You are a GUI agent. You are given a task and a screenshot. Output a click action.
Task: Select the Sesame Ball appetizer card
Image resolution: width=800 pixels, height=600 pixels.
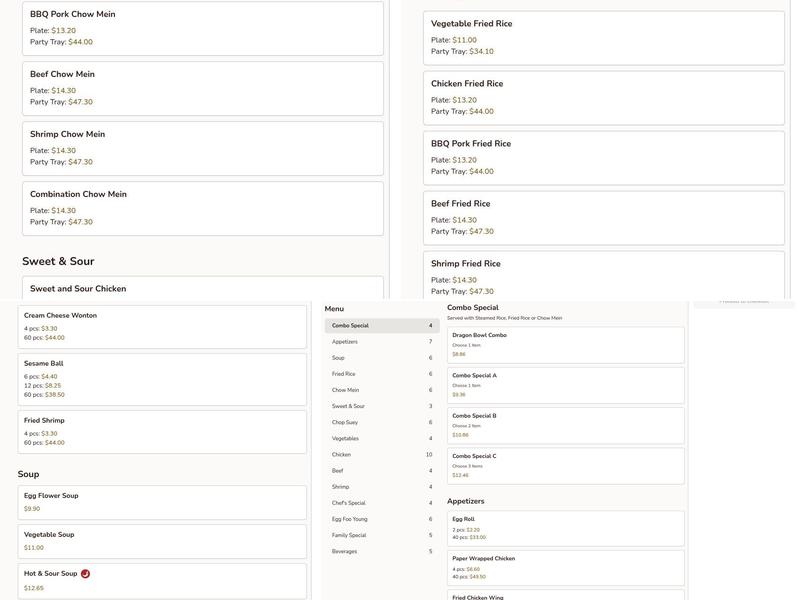[x=162, y=379]
